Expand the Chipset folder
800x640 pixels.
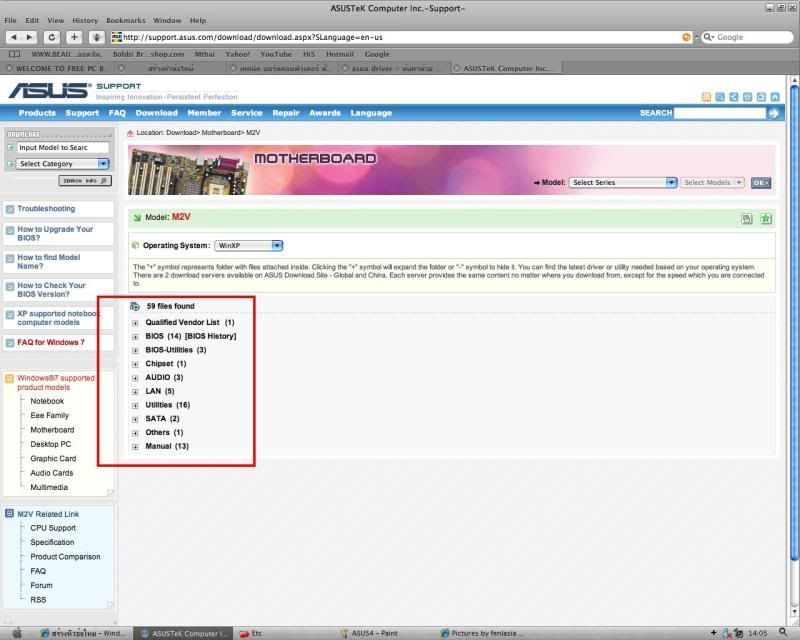135,364
